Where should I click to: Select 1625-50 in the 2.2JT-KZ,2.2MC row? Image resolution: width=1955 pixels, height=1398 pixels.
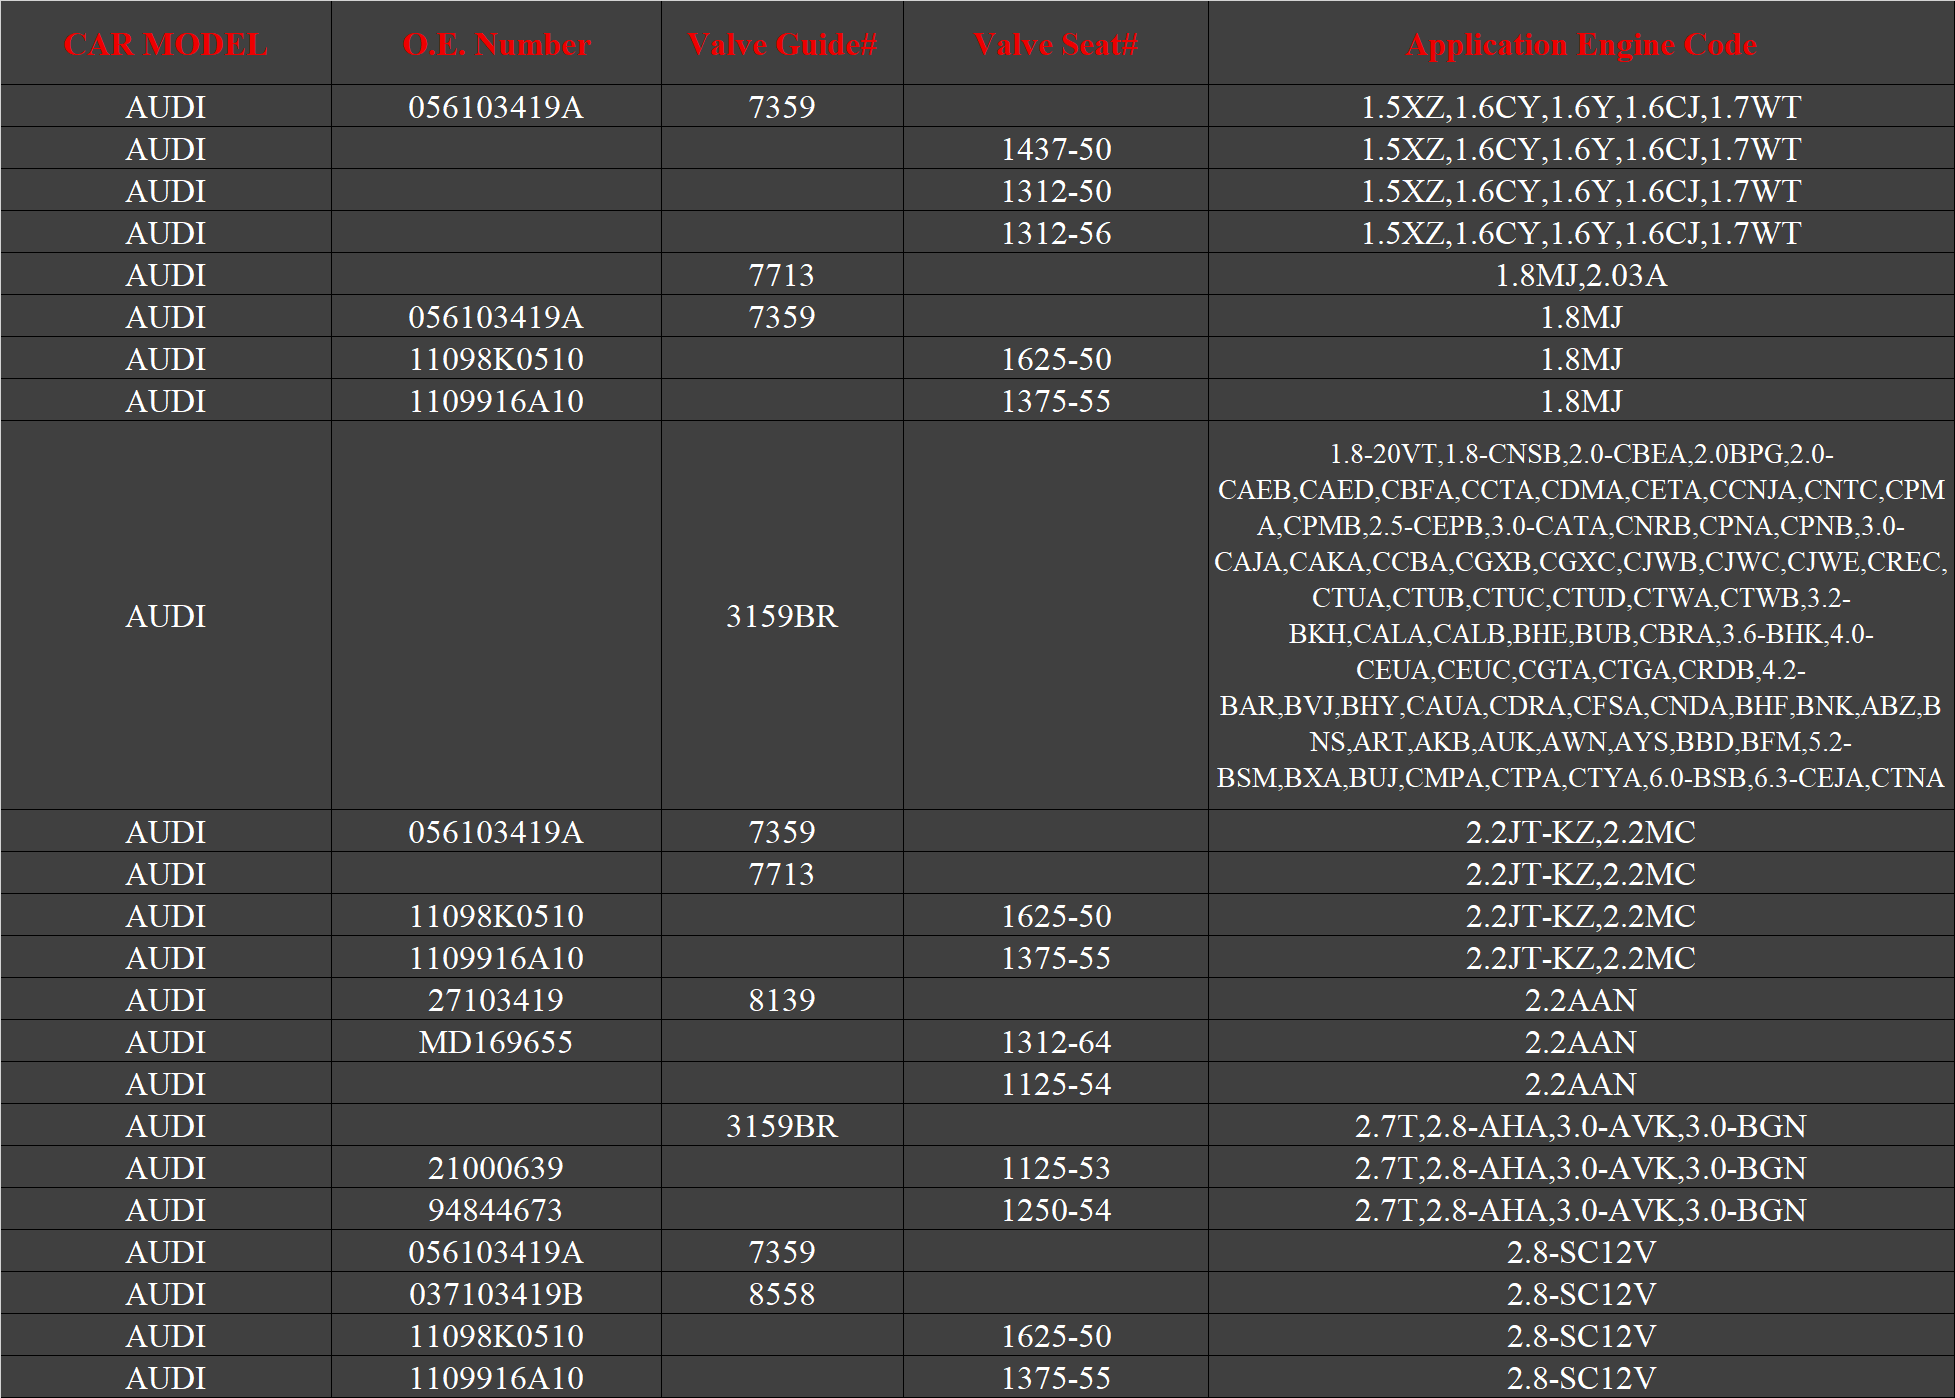[1056, 916]
